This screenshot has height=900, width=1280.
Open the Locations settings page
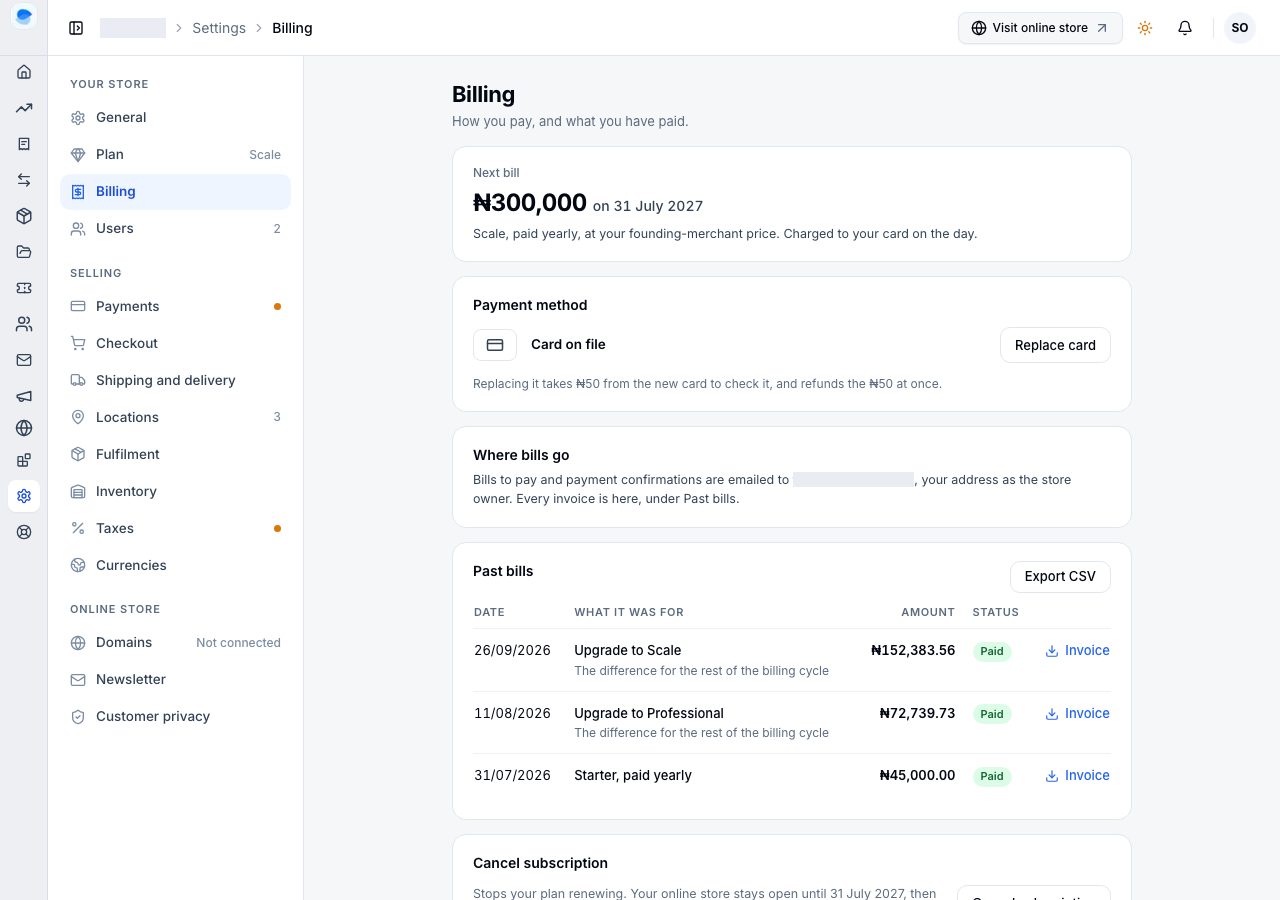(175, 418)
